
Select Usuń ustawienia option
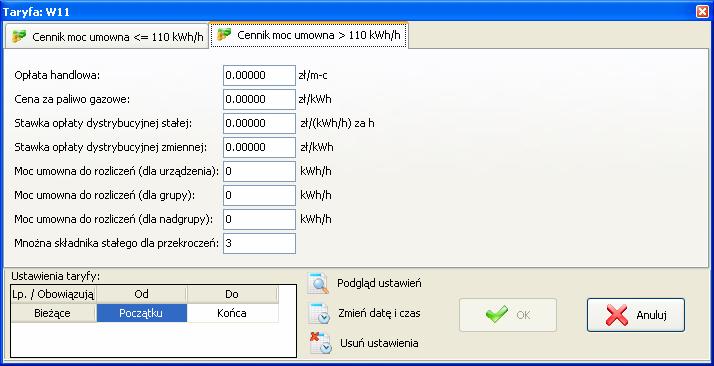379,343
